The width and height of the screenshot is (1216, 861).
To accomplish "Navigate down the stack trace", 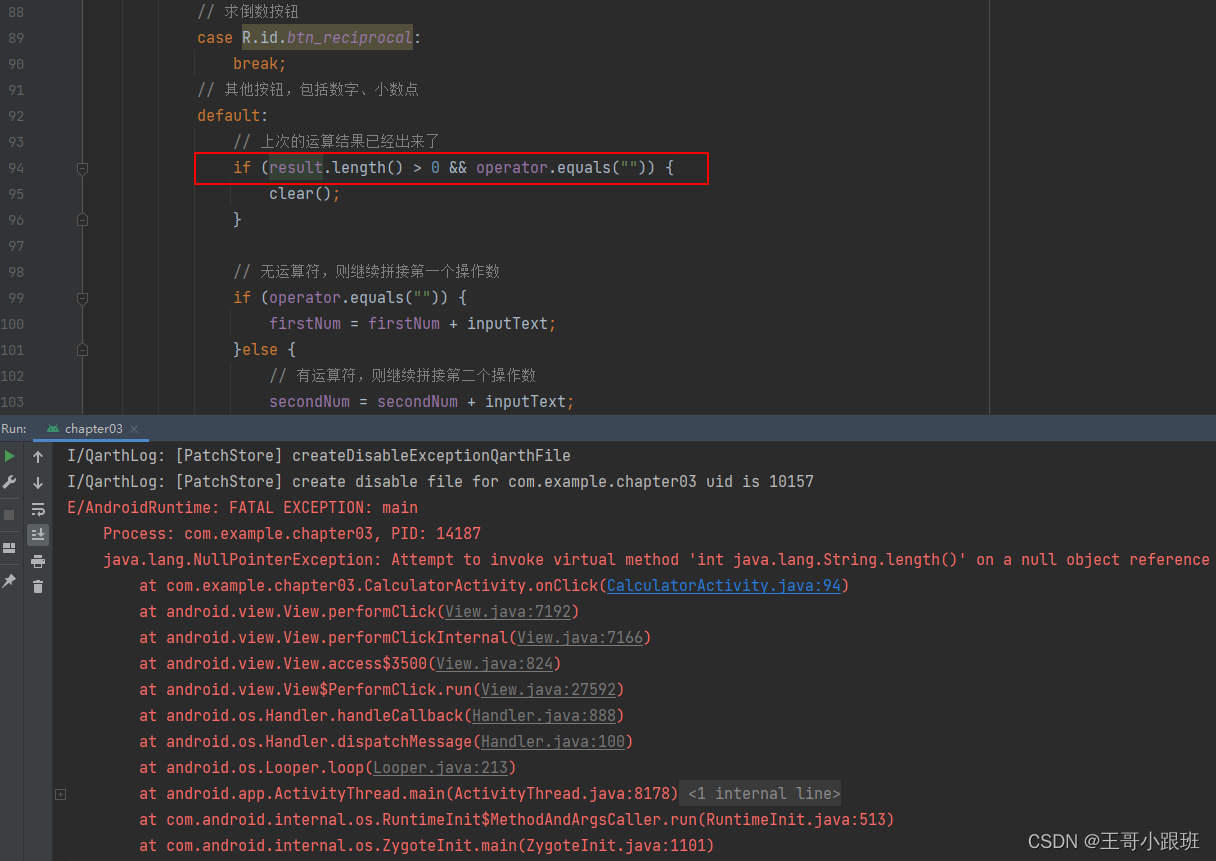I will pos(37,481).
